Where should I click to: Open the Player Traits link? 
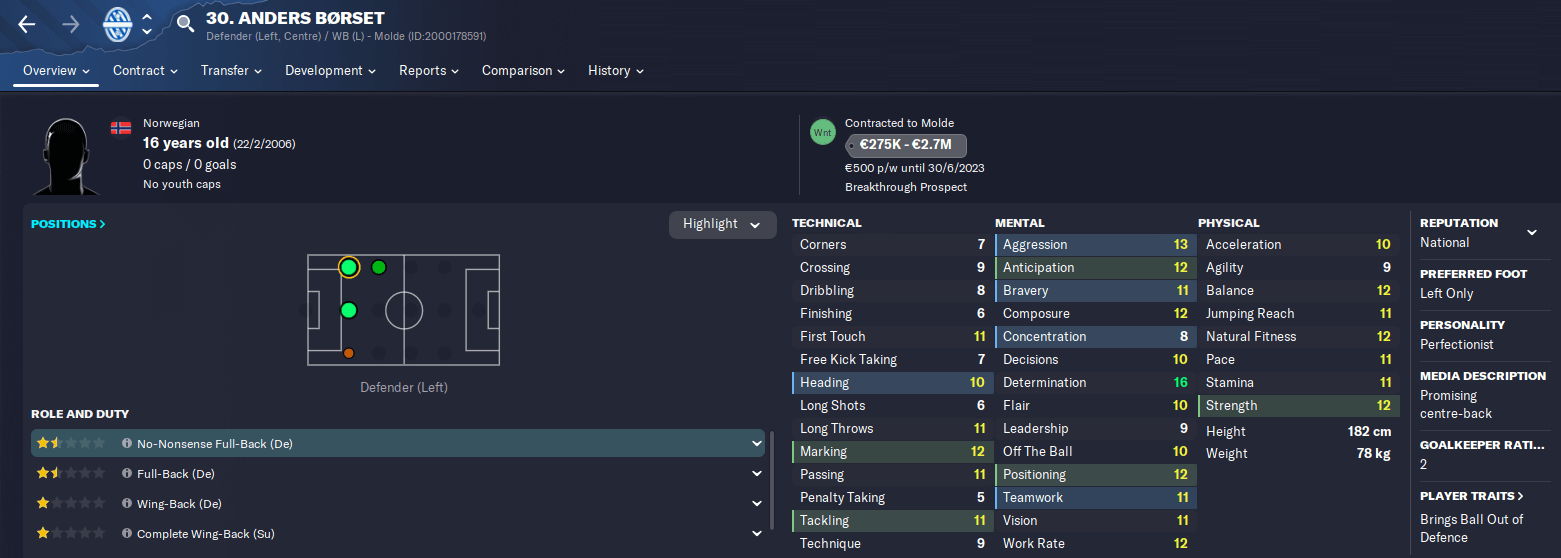click(1472, 496)
